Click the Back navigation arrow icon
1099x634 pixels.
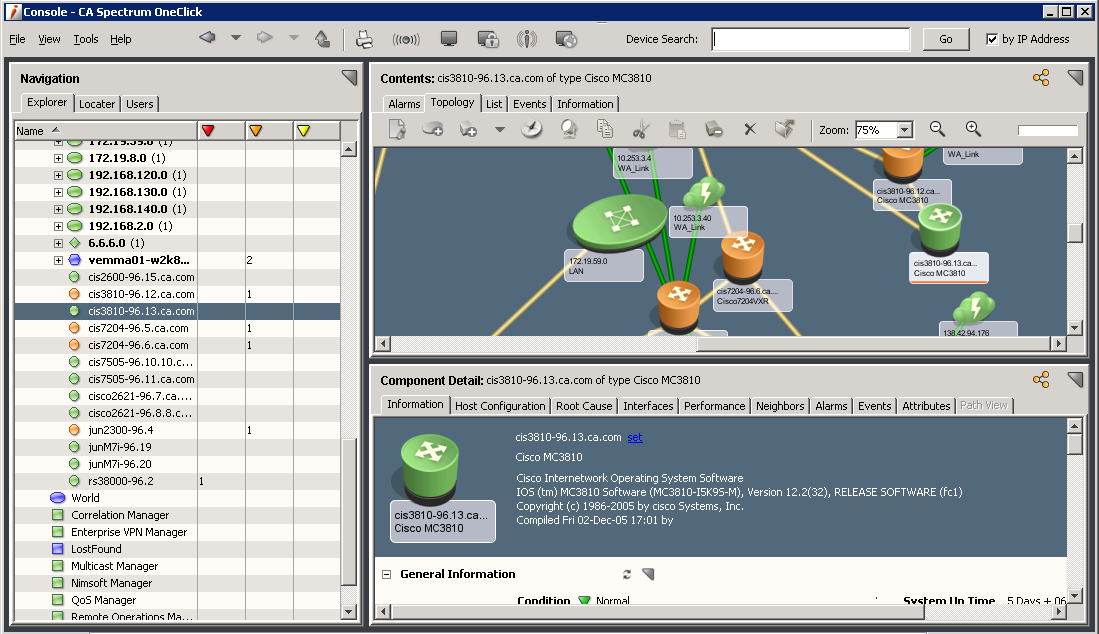click(x=207, y=38)
